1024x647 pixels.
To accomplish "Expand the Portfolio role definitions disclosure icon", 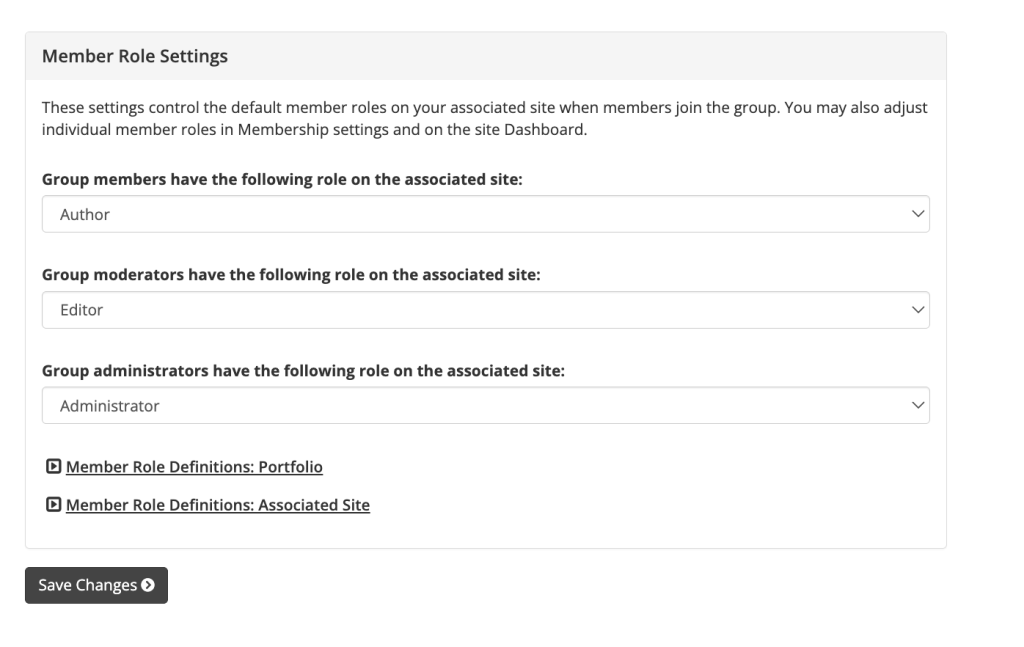I will click(x=54, y=466).
